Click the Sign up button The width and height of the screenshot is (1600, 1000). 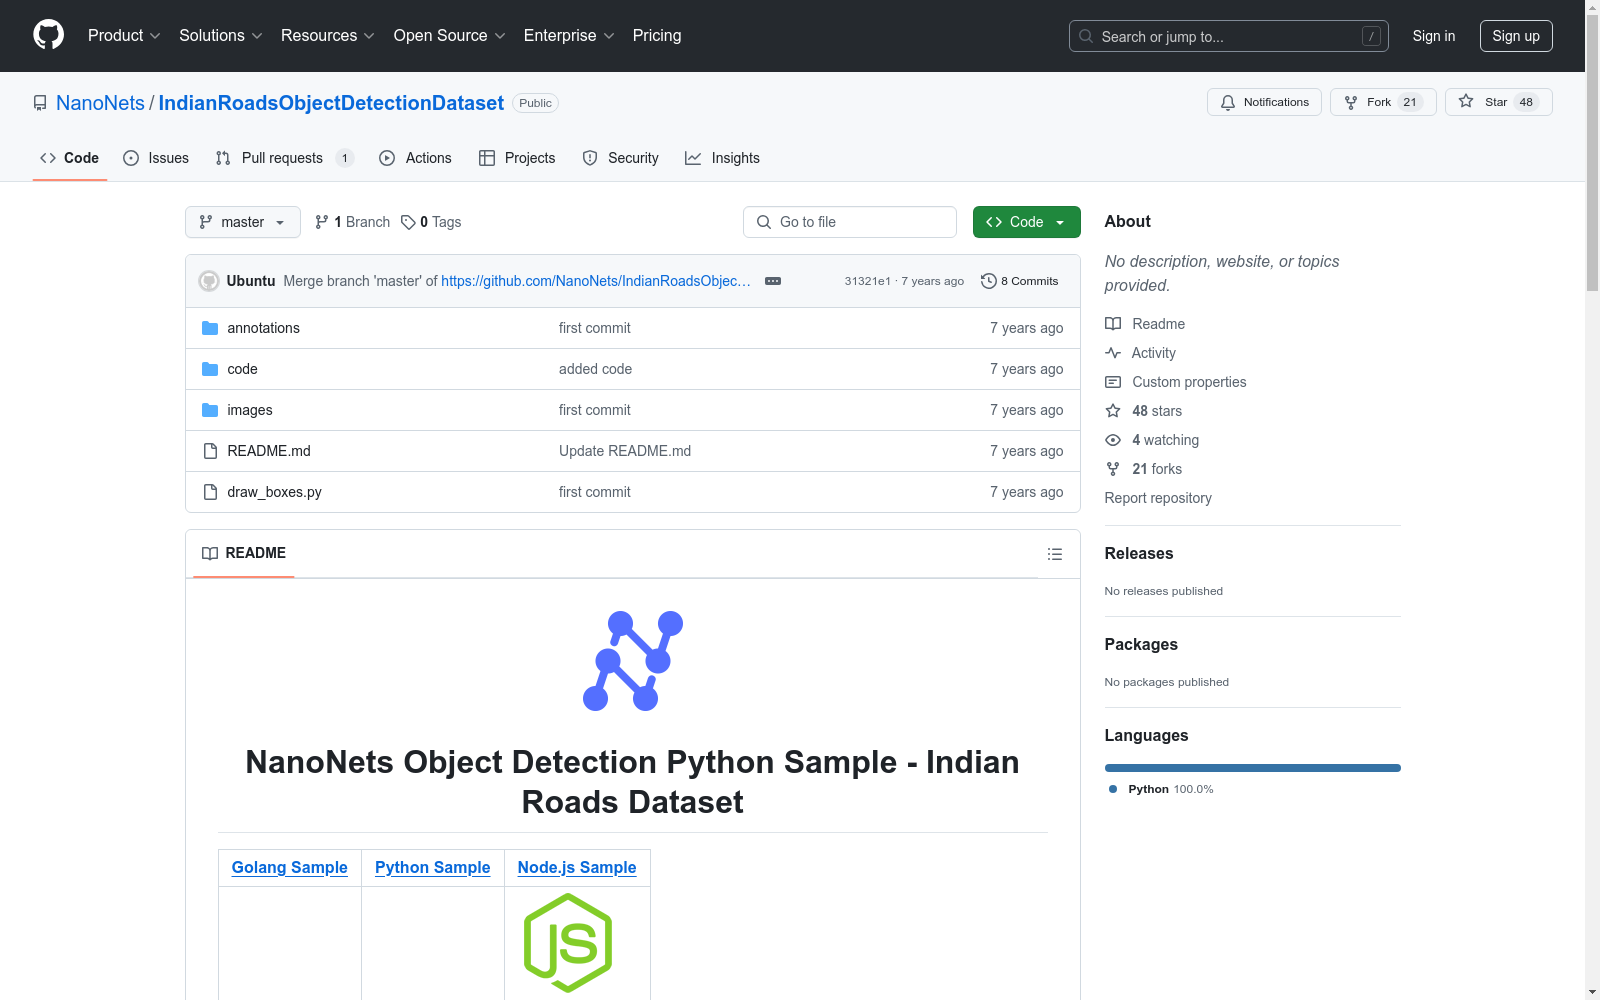1516,36
